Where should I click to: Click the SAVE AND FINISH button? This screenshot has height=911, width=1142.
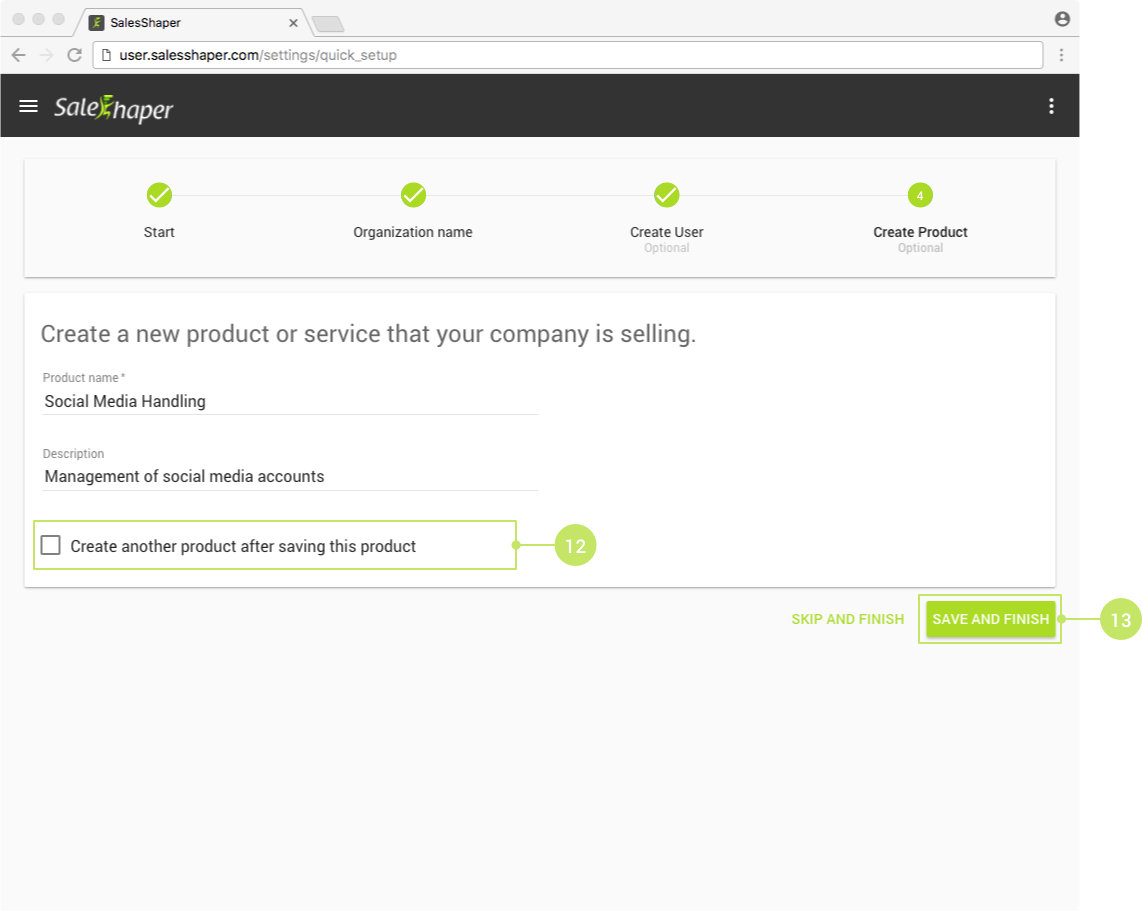pyautogui.click(x=991, y=619)
